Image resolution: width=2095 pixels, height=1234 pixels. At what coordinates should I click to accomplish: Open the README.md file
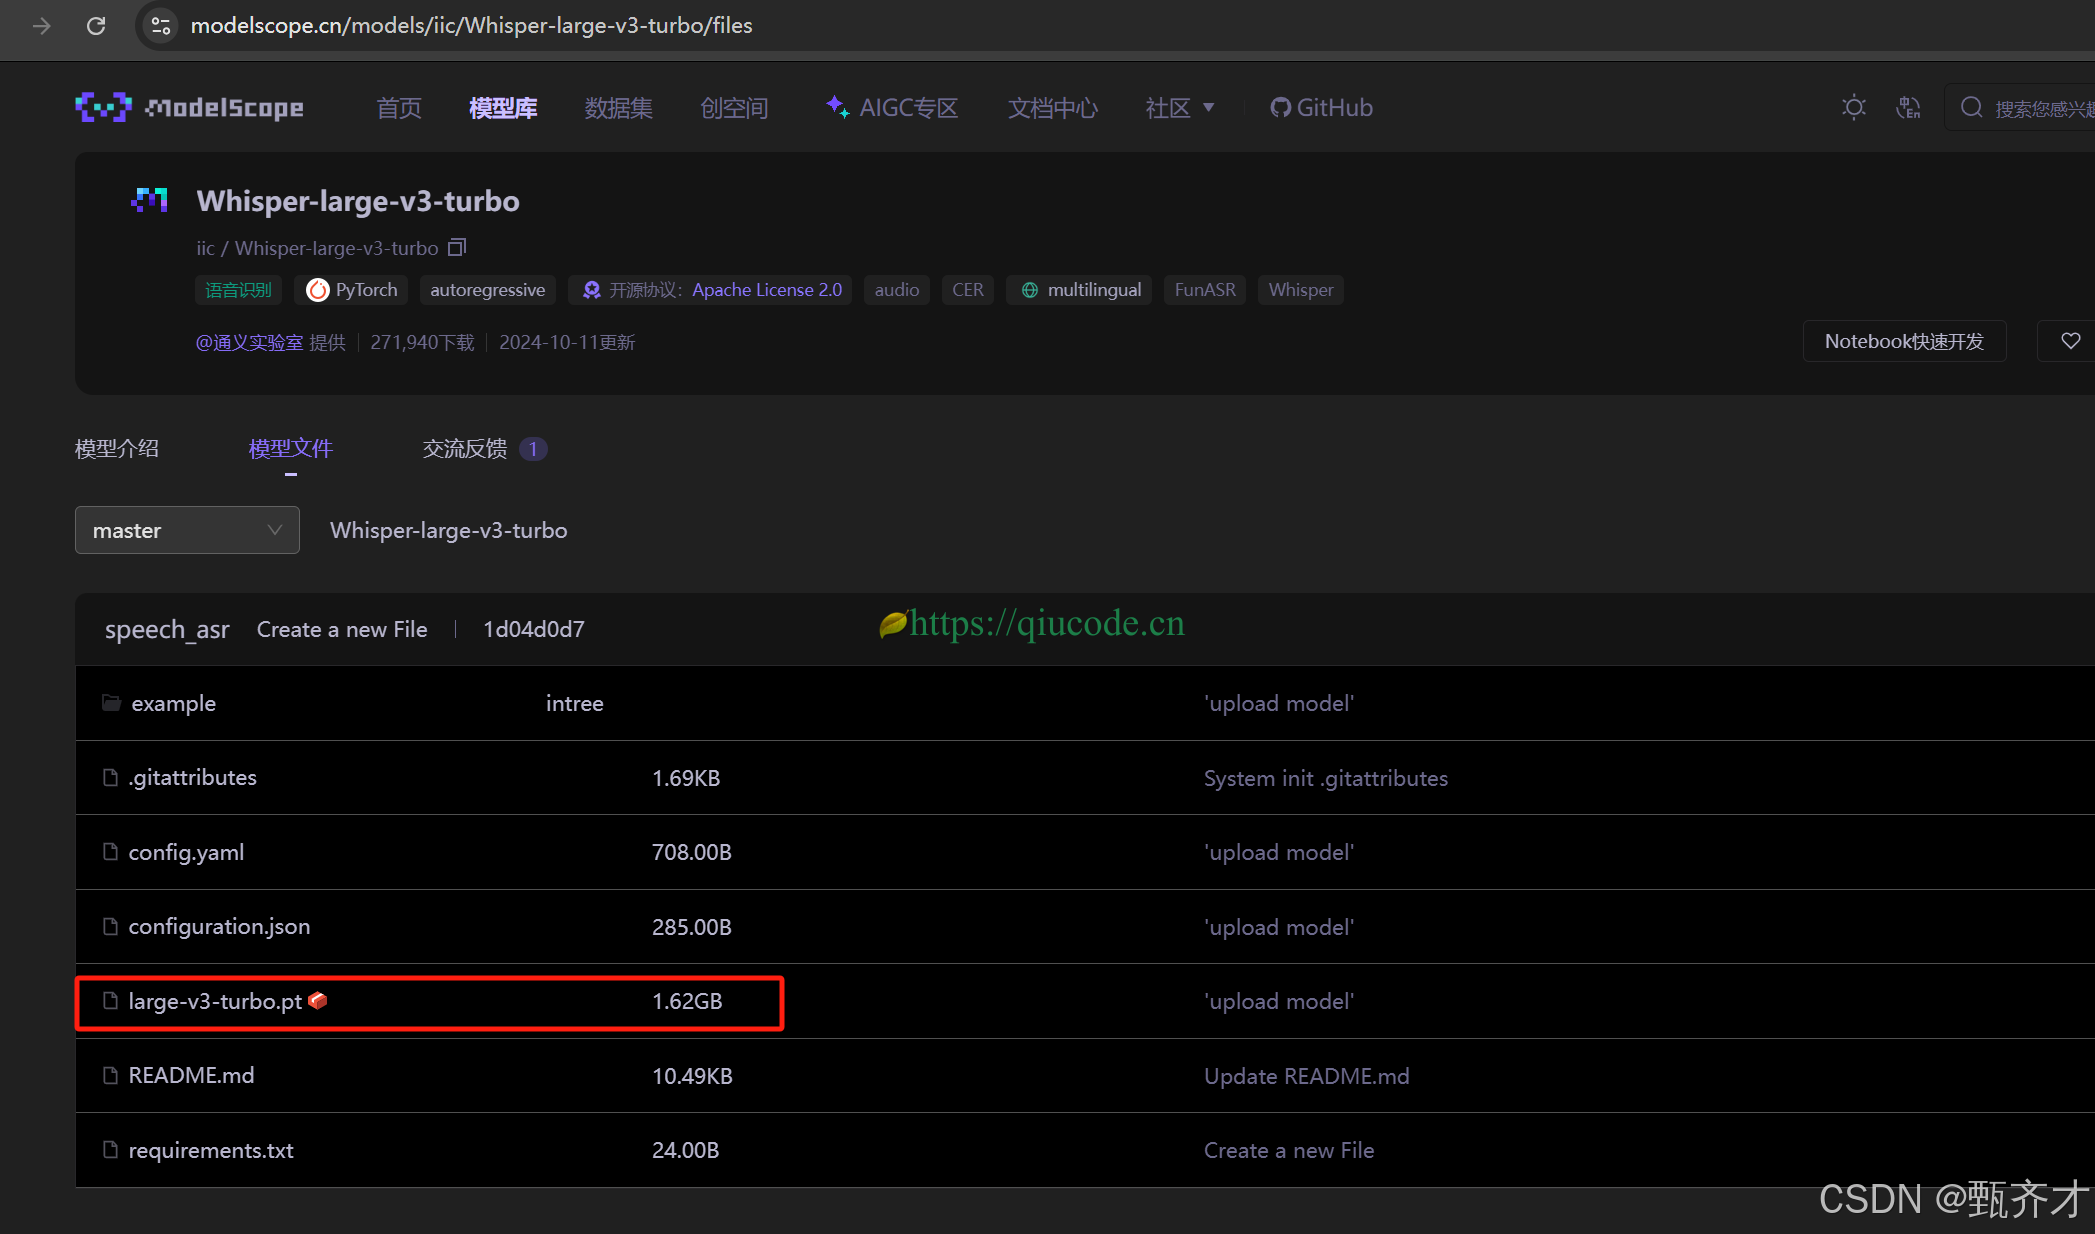pos(191,1075)
